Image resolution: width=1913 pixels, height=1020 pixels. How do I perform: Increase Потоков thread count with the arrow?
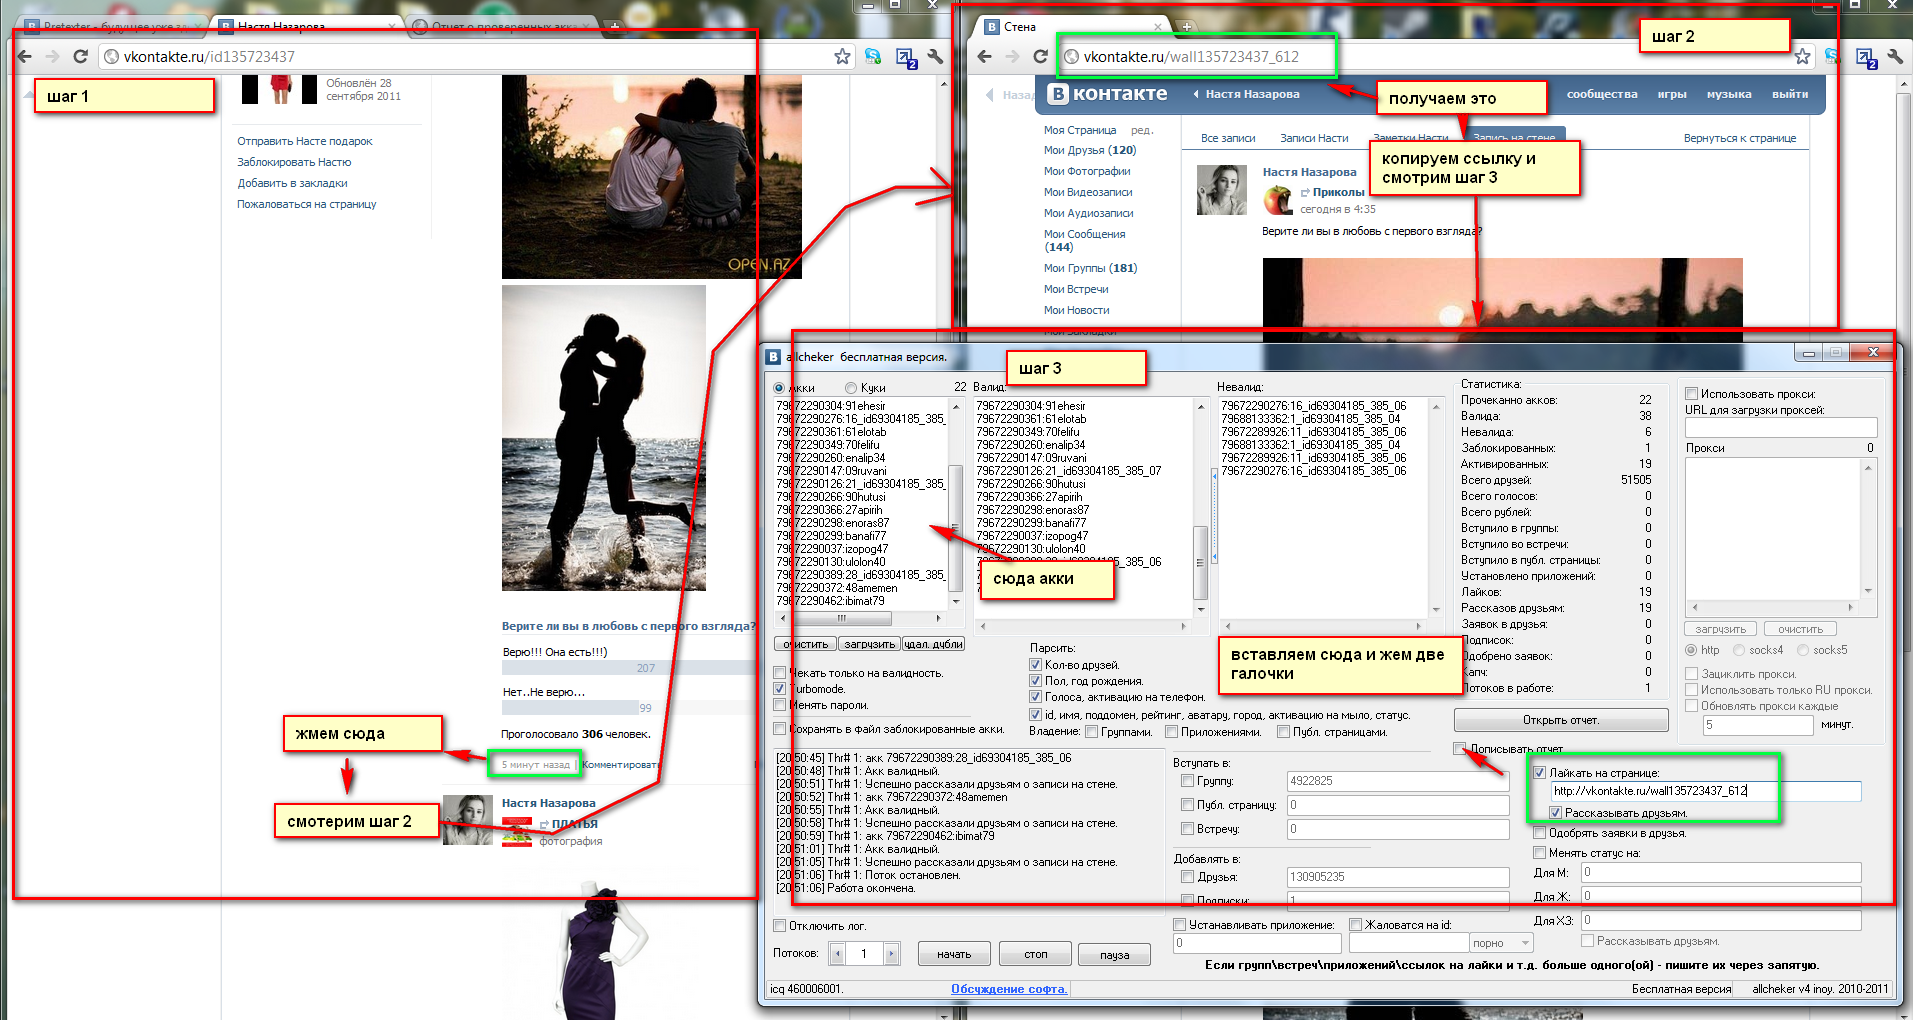pos(892,954)
